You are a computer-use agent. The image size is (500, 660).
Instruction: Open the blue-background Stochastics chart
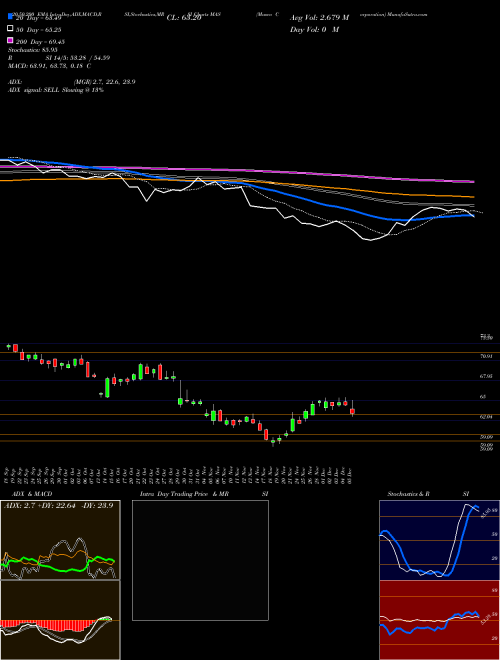coord(439,540)
